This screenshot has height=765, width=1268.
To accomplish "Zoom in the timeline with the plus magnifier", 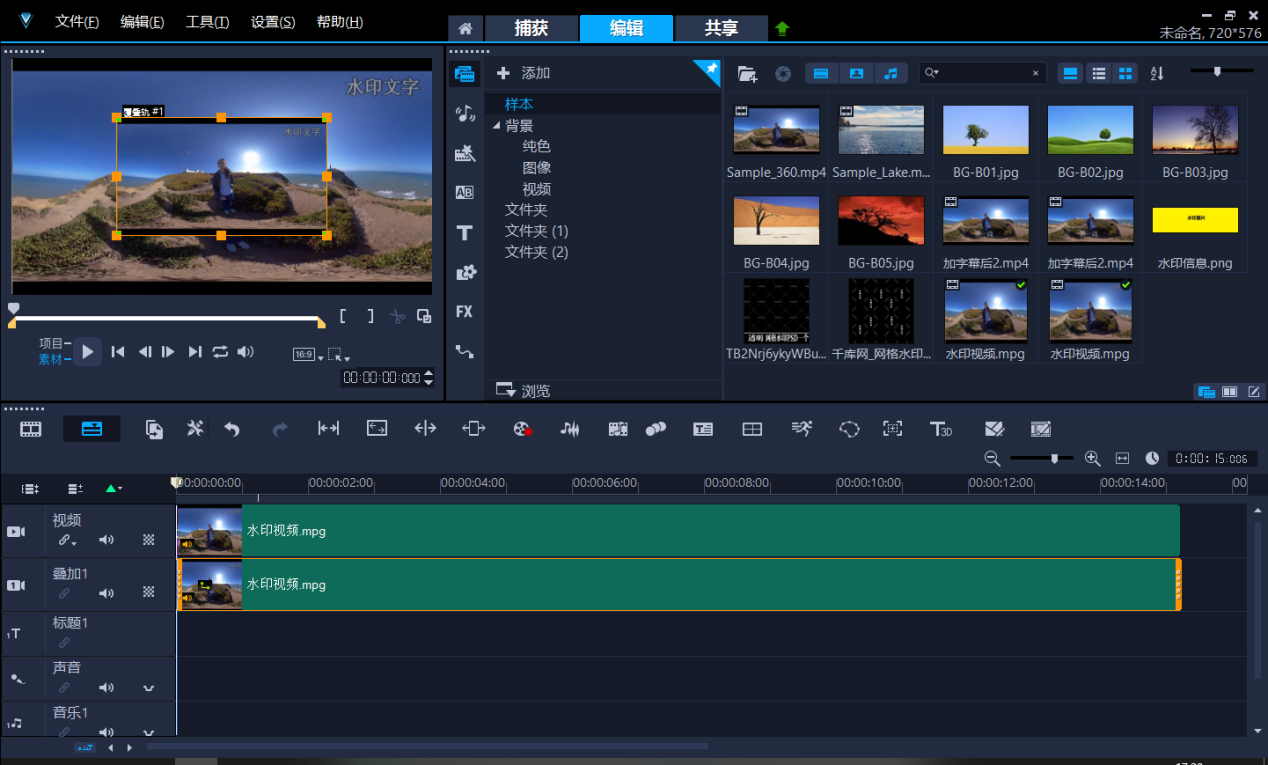I will pyautogui.click(x=1092, y=458).
